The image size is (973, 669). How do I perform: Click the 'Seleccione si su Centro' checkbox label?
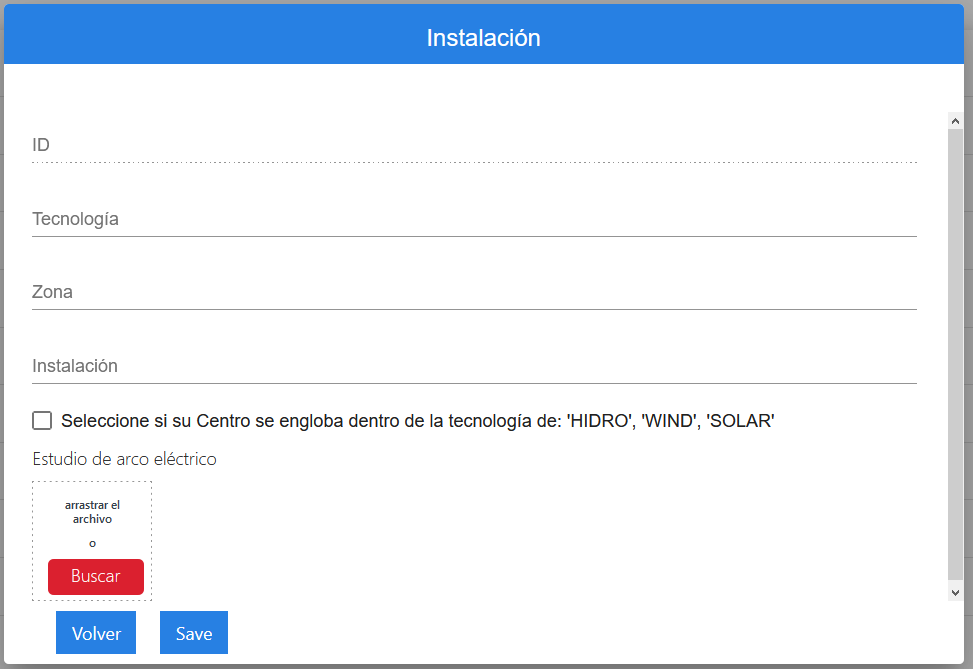417,421
